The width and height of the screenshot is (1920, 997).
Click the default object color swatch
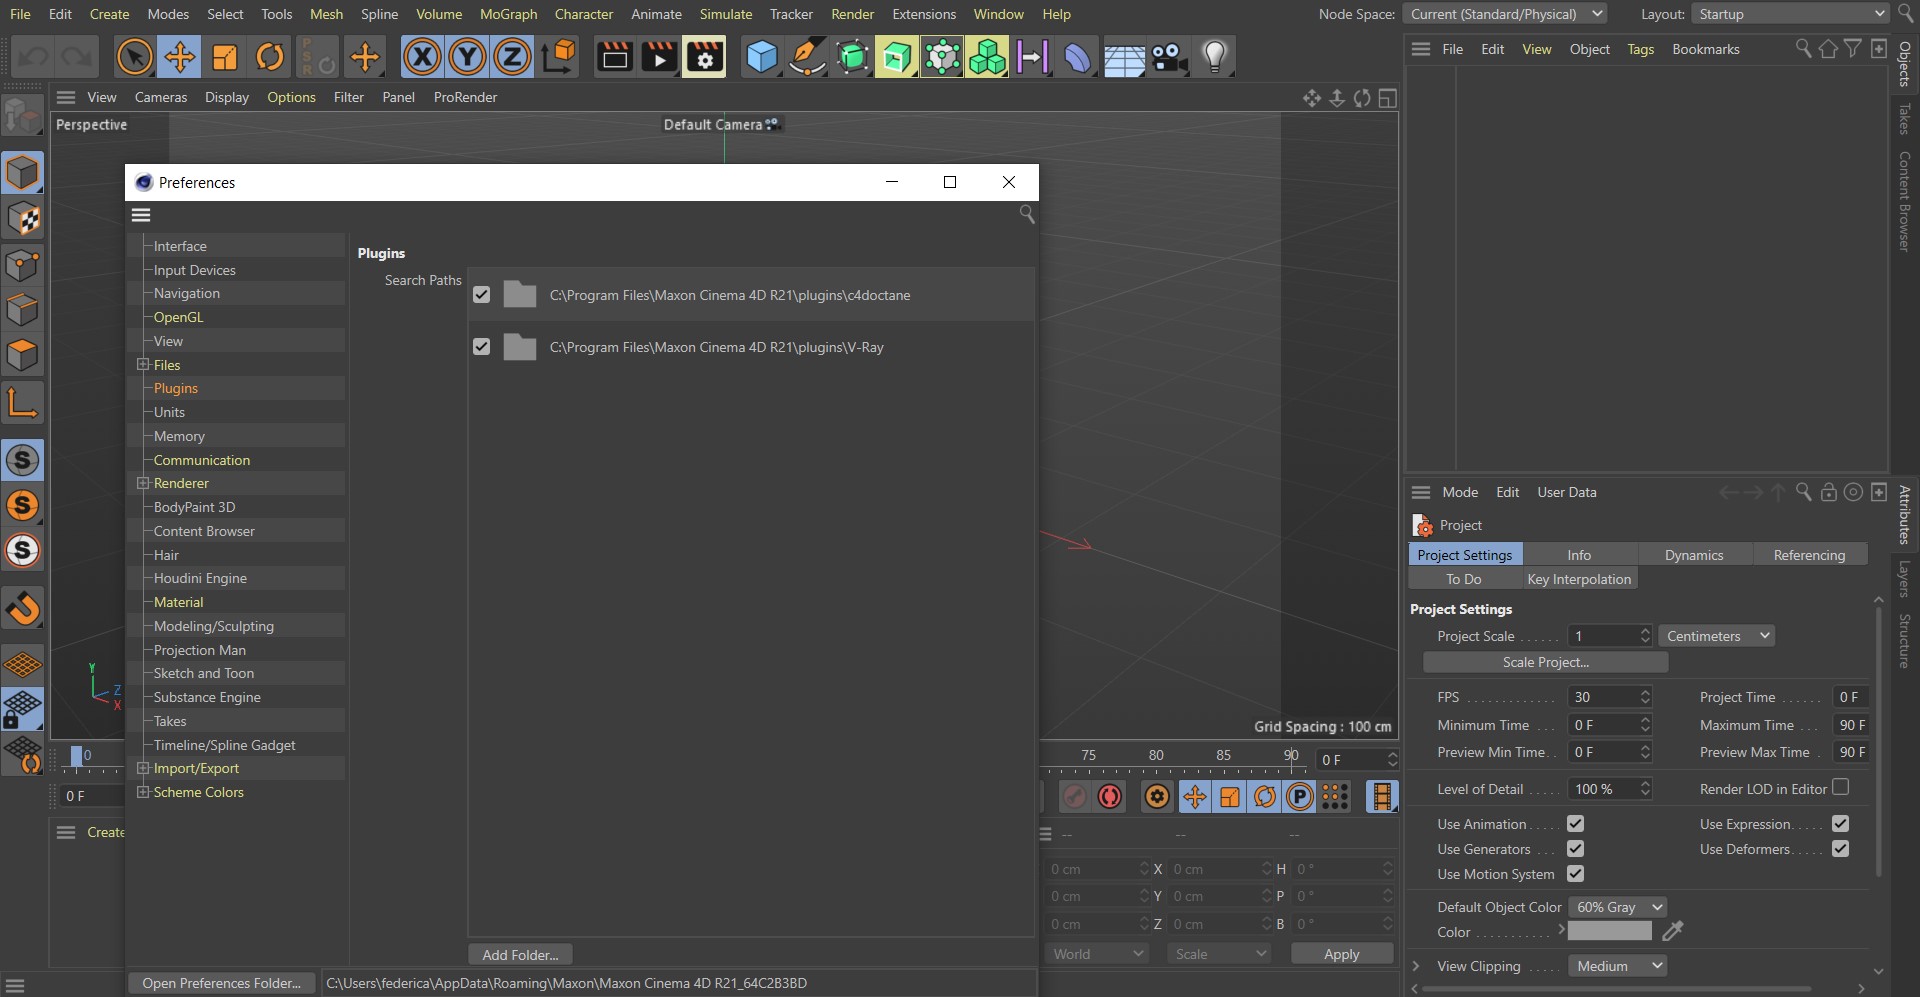pyautogui.click(x=1610, y=931)
